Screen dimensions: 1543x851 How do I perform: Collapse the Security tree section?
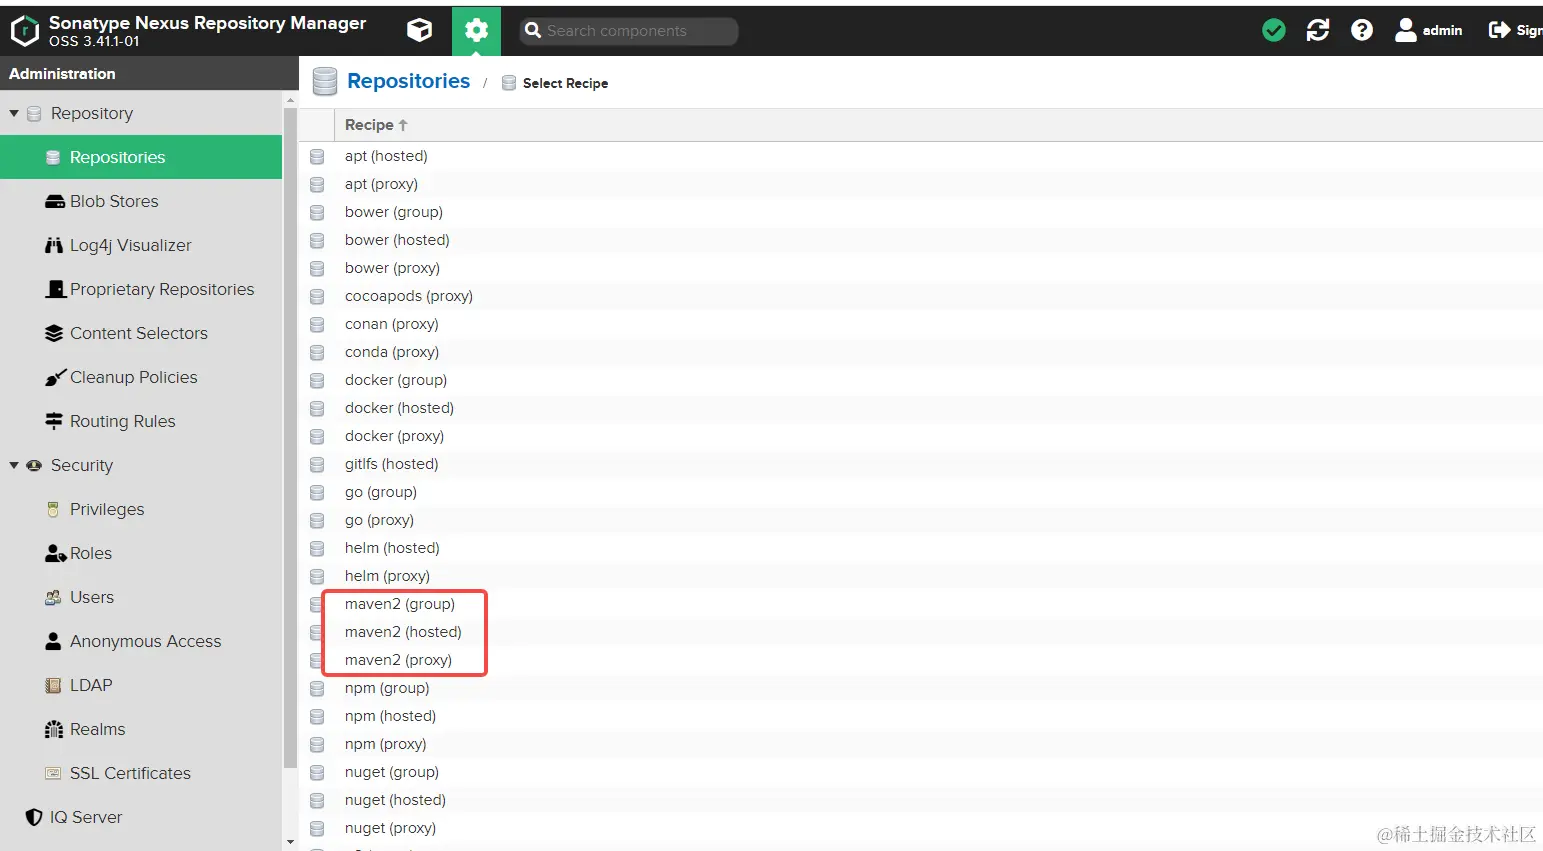click(x=14, y=465)
